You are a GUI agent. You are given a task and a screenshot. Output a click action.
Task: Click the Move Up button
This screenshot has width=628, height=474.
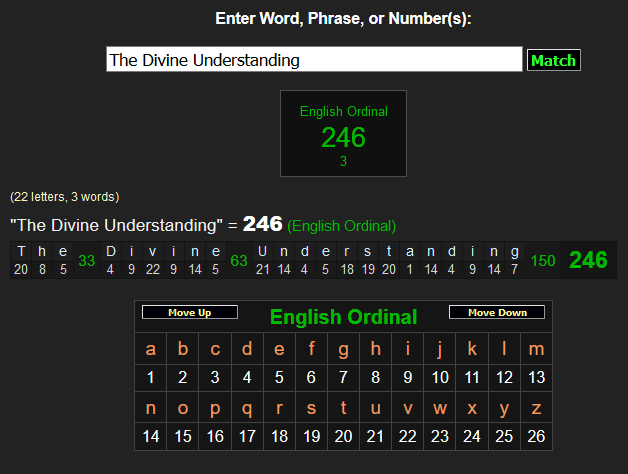coord(190,313)
